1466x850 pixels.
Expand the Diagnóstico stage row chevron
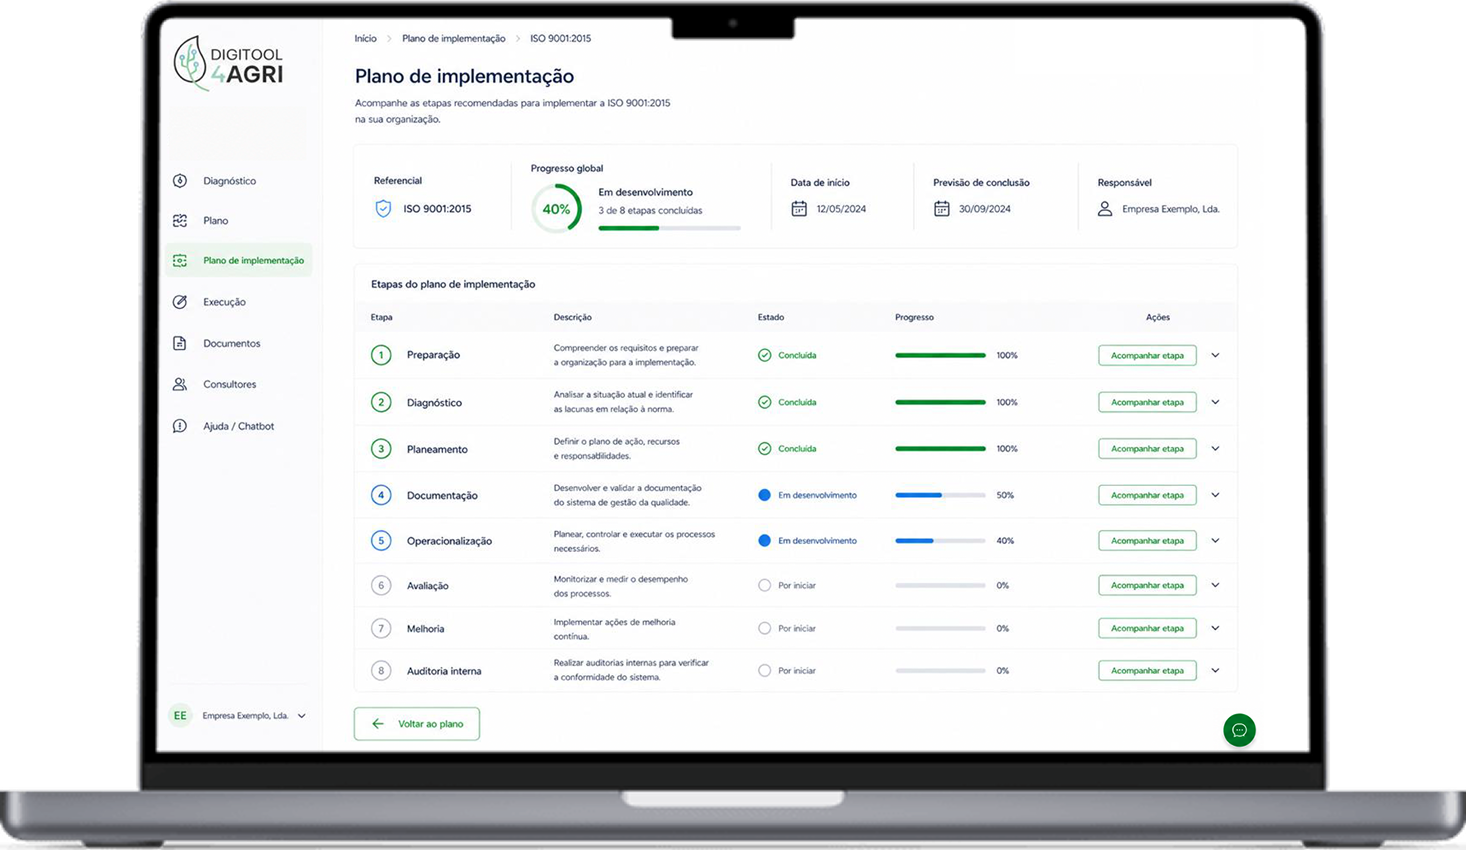[x=1215, y=402]
